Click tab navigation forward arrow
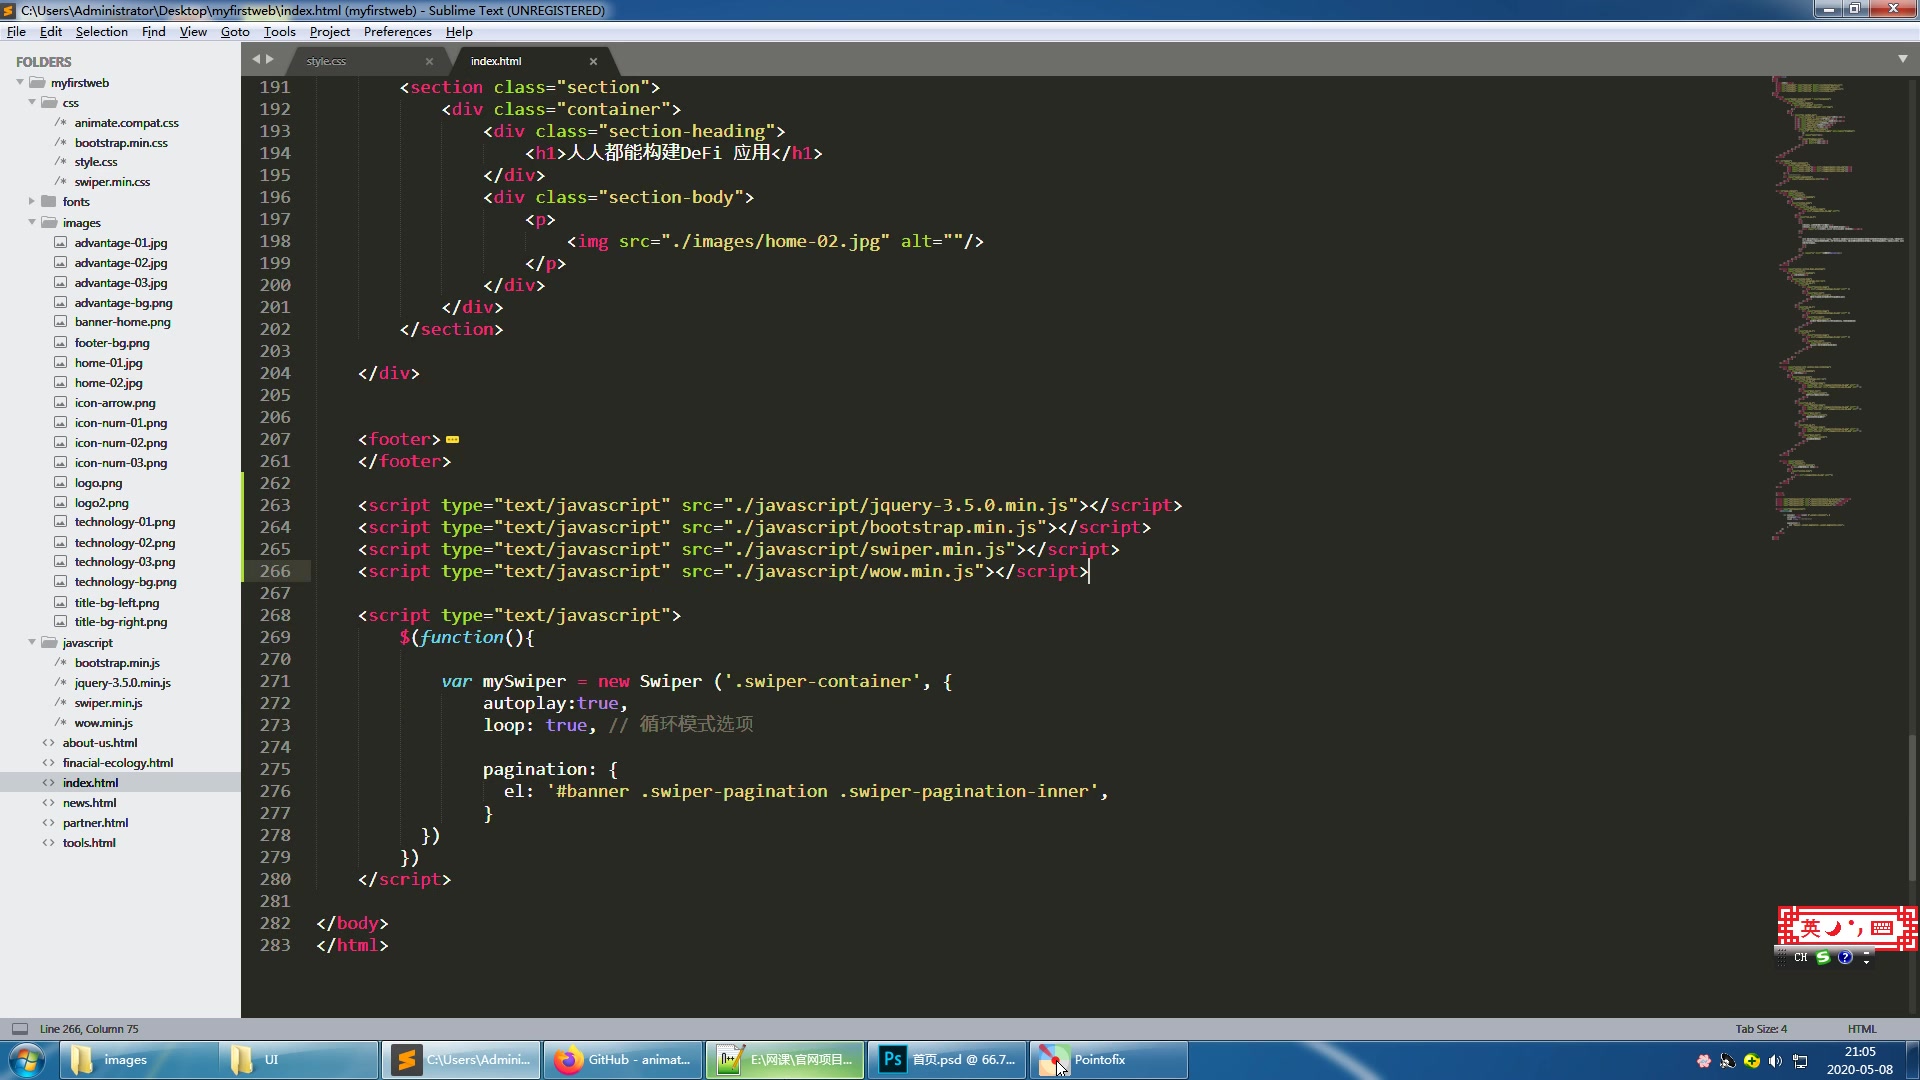The width and height of the screenshot is (1920, 1080). coord(270,60)
